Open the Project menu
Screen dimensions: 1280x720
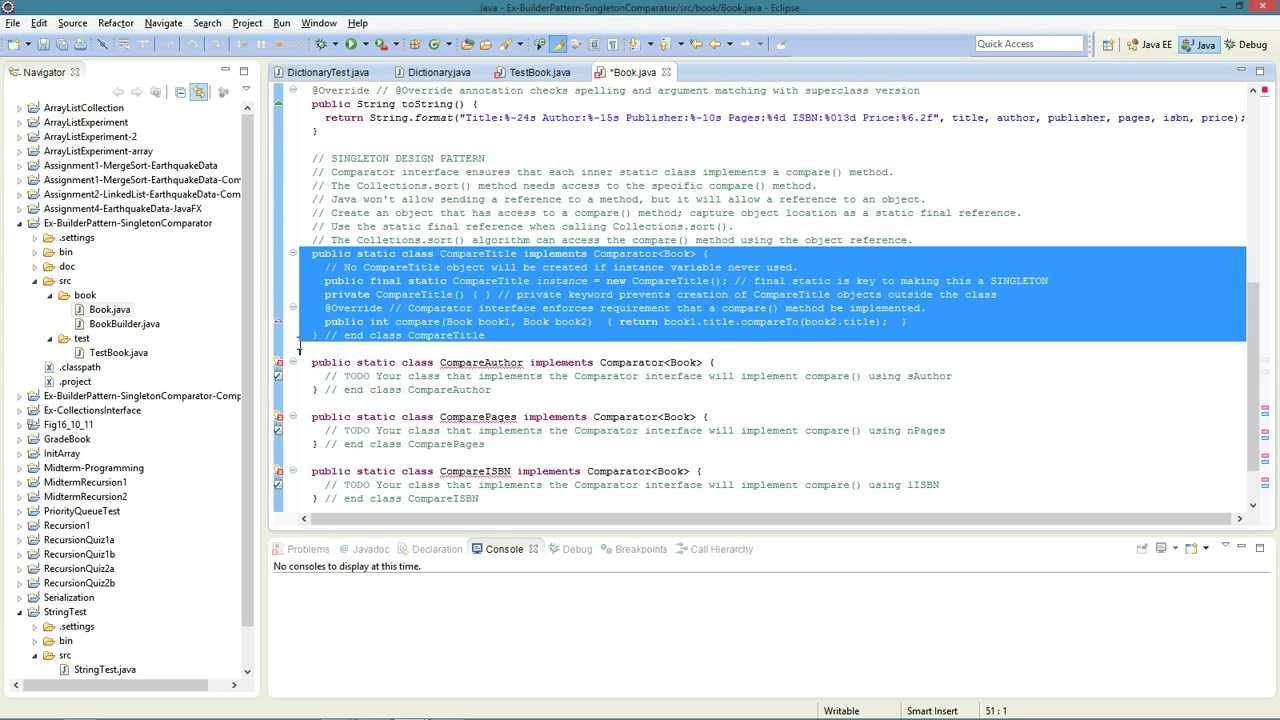(247, 22)
